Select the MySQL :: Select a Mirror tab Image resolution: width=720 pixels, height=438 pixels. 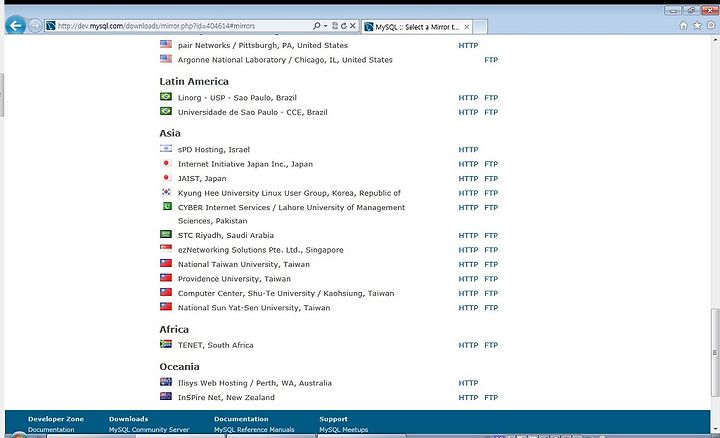pos(416,27)
